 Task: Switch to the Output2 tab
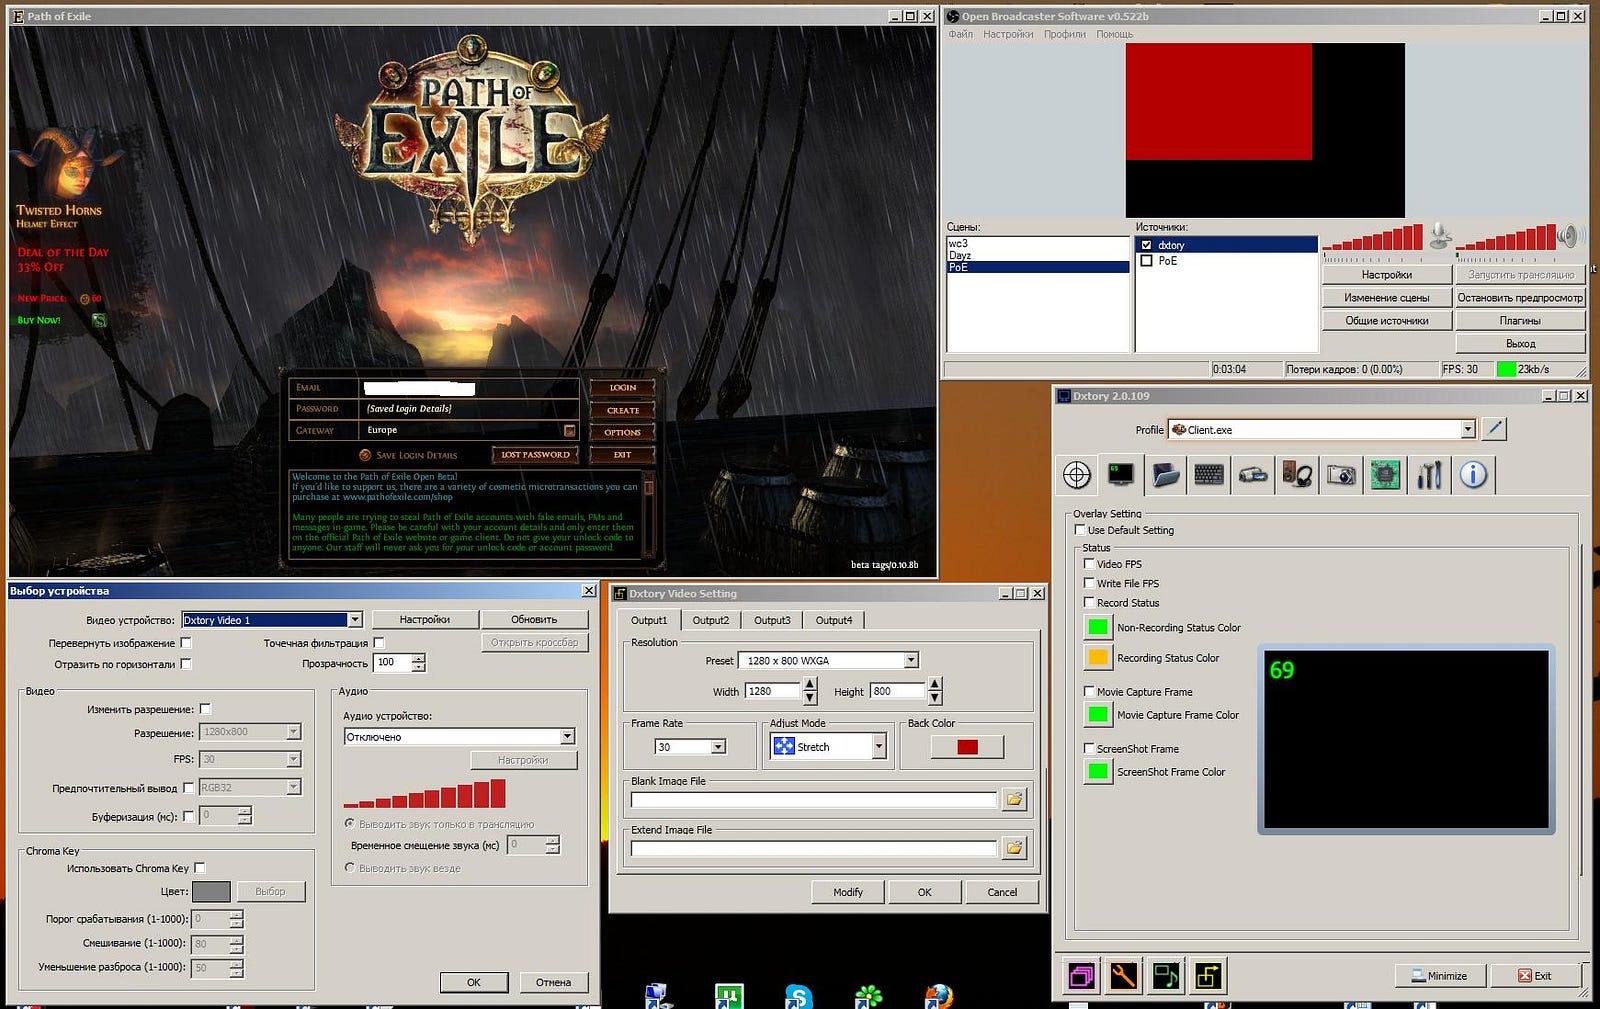(711, 620)
